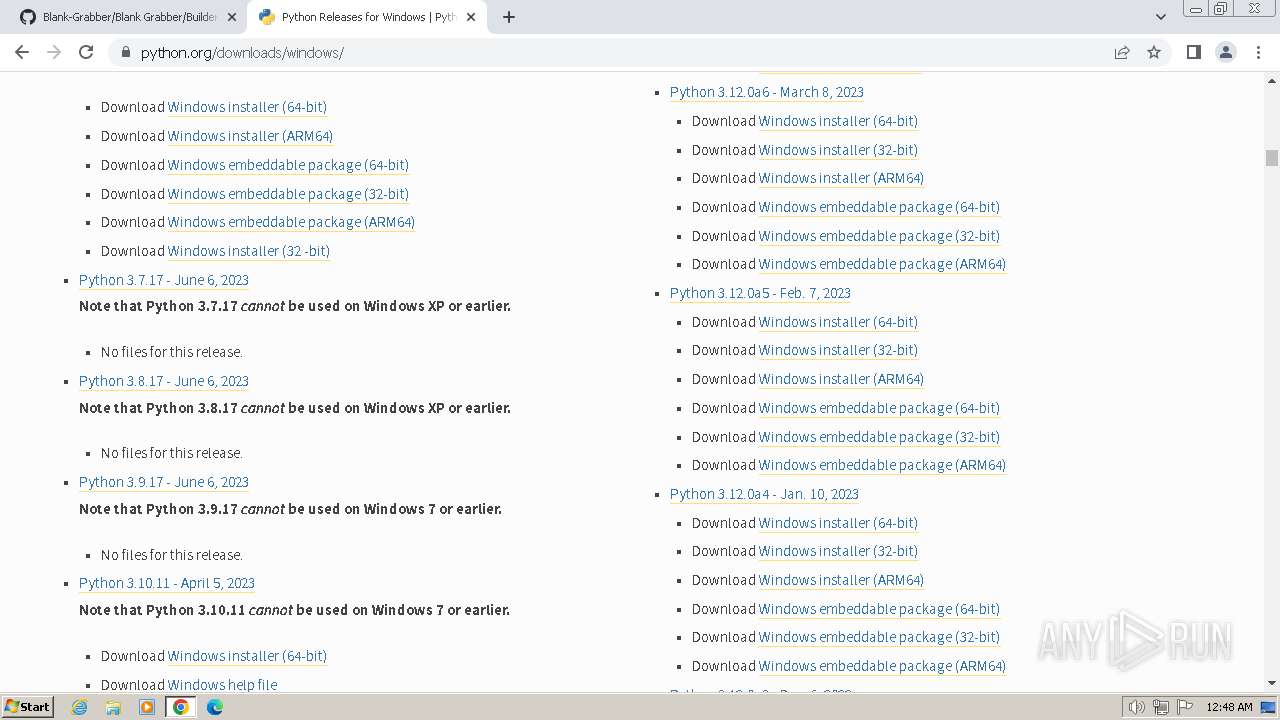Share this page icon in address bar
This screenshot has width=1280, height=720.
[1122, 52]
